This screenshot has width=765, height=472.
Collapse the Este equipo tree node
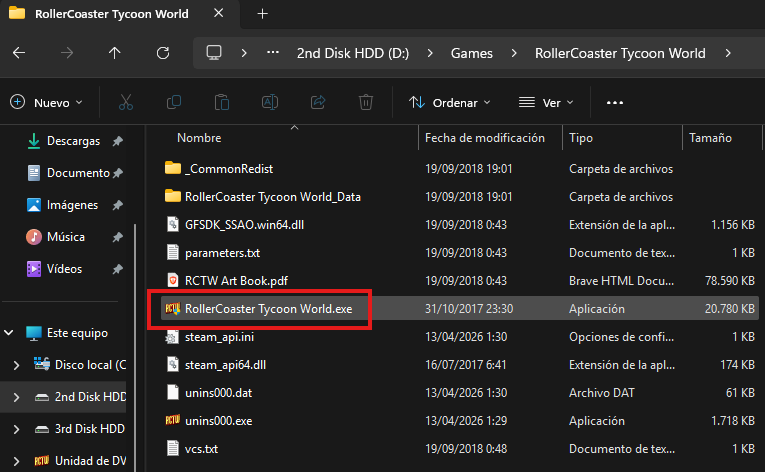click(9, 333)
